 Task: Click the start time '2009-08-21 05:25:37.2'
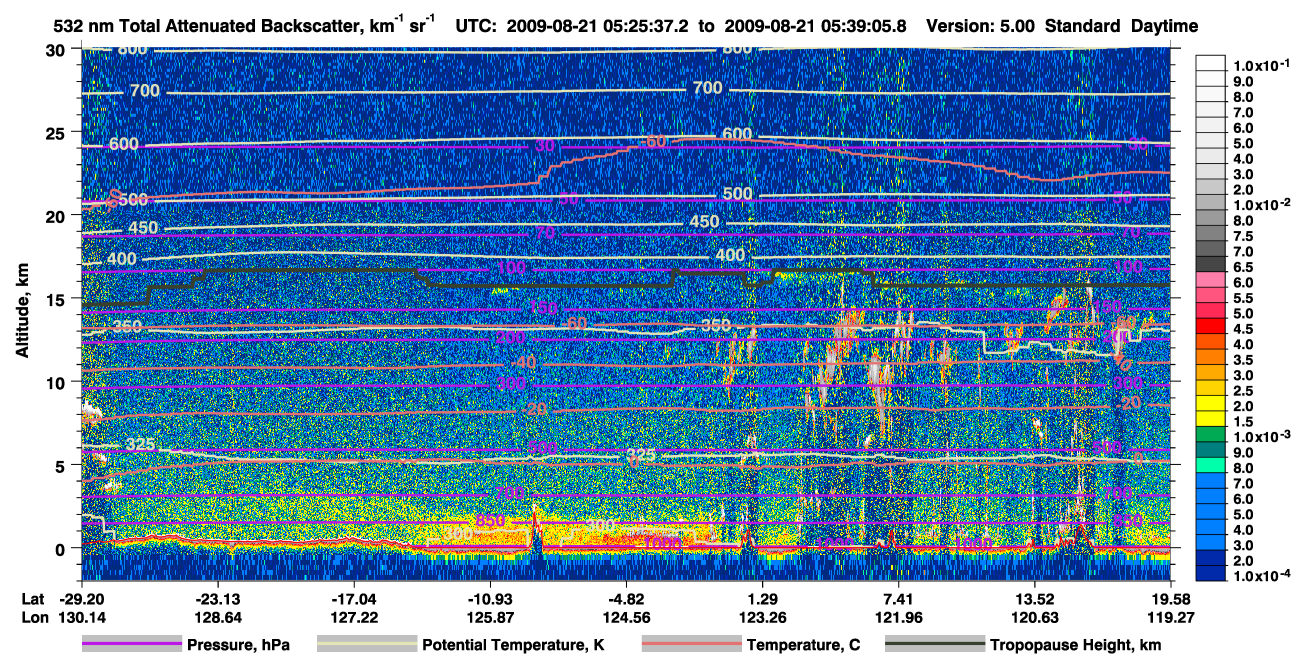[x=595, y=25]
